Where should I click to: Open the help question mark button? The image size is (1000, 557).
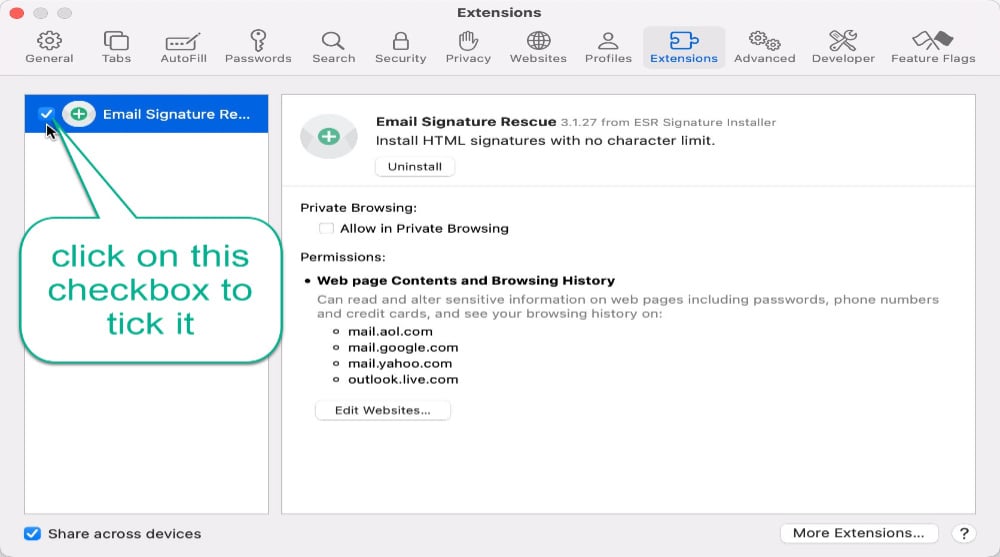pyautogui.click(x=964, y=533)
